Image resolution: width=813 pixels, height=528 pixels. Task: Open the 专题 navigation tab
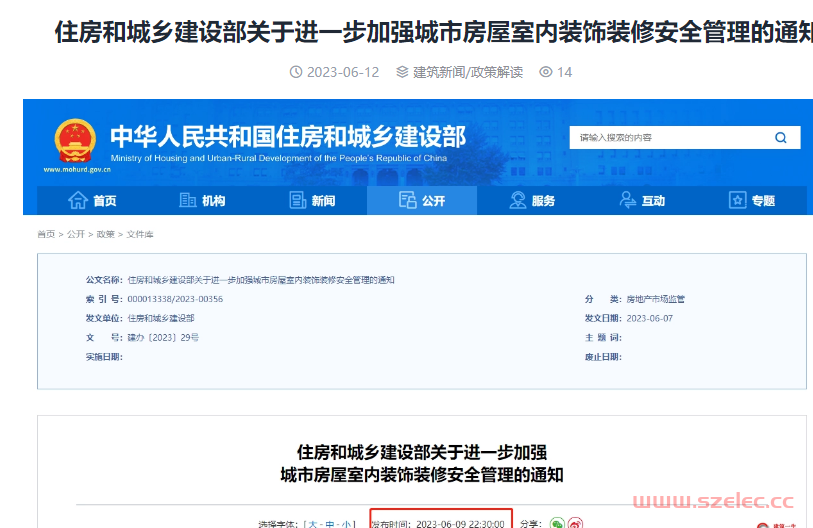coord(752,200)
